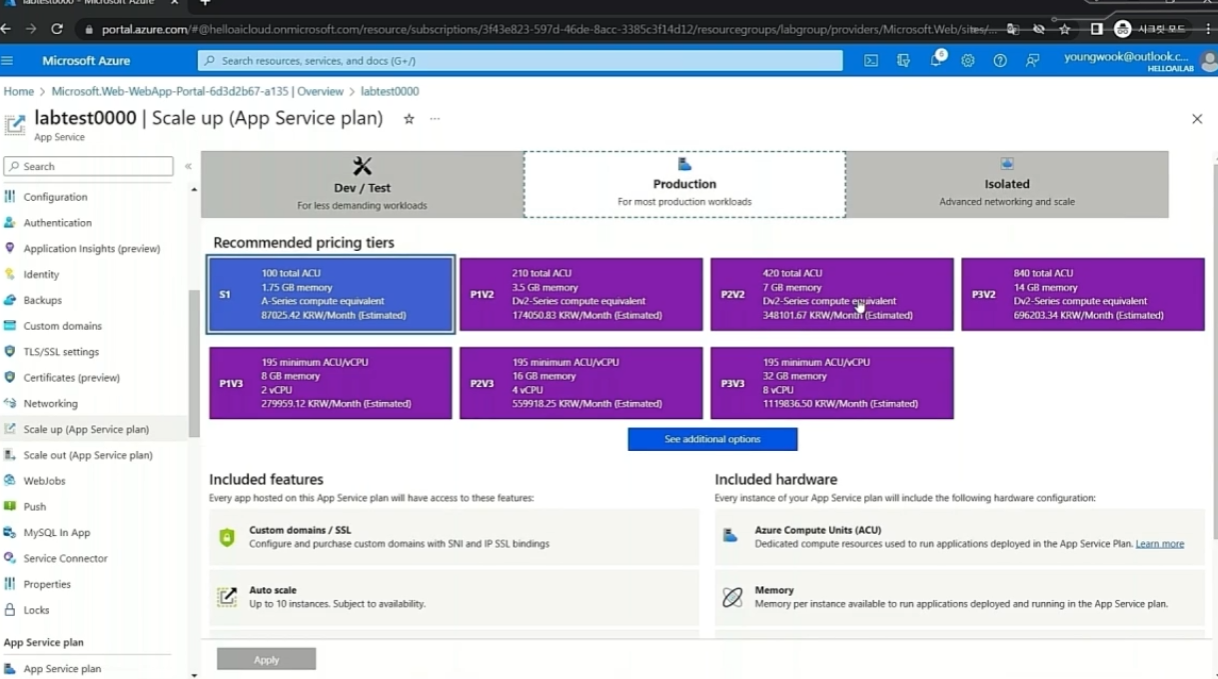Click the Locks padlock icon
Image resolution: width=1218 pixels, height=679 pixels.
click(10, 610)
